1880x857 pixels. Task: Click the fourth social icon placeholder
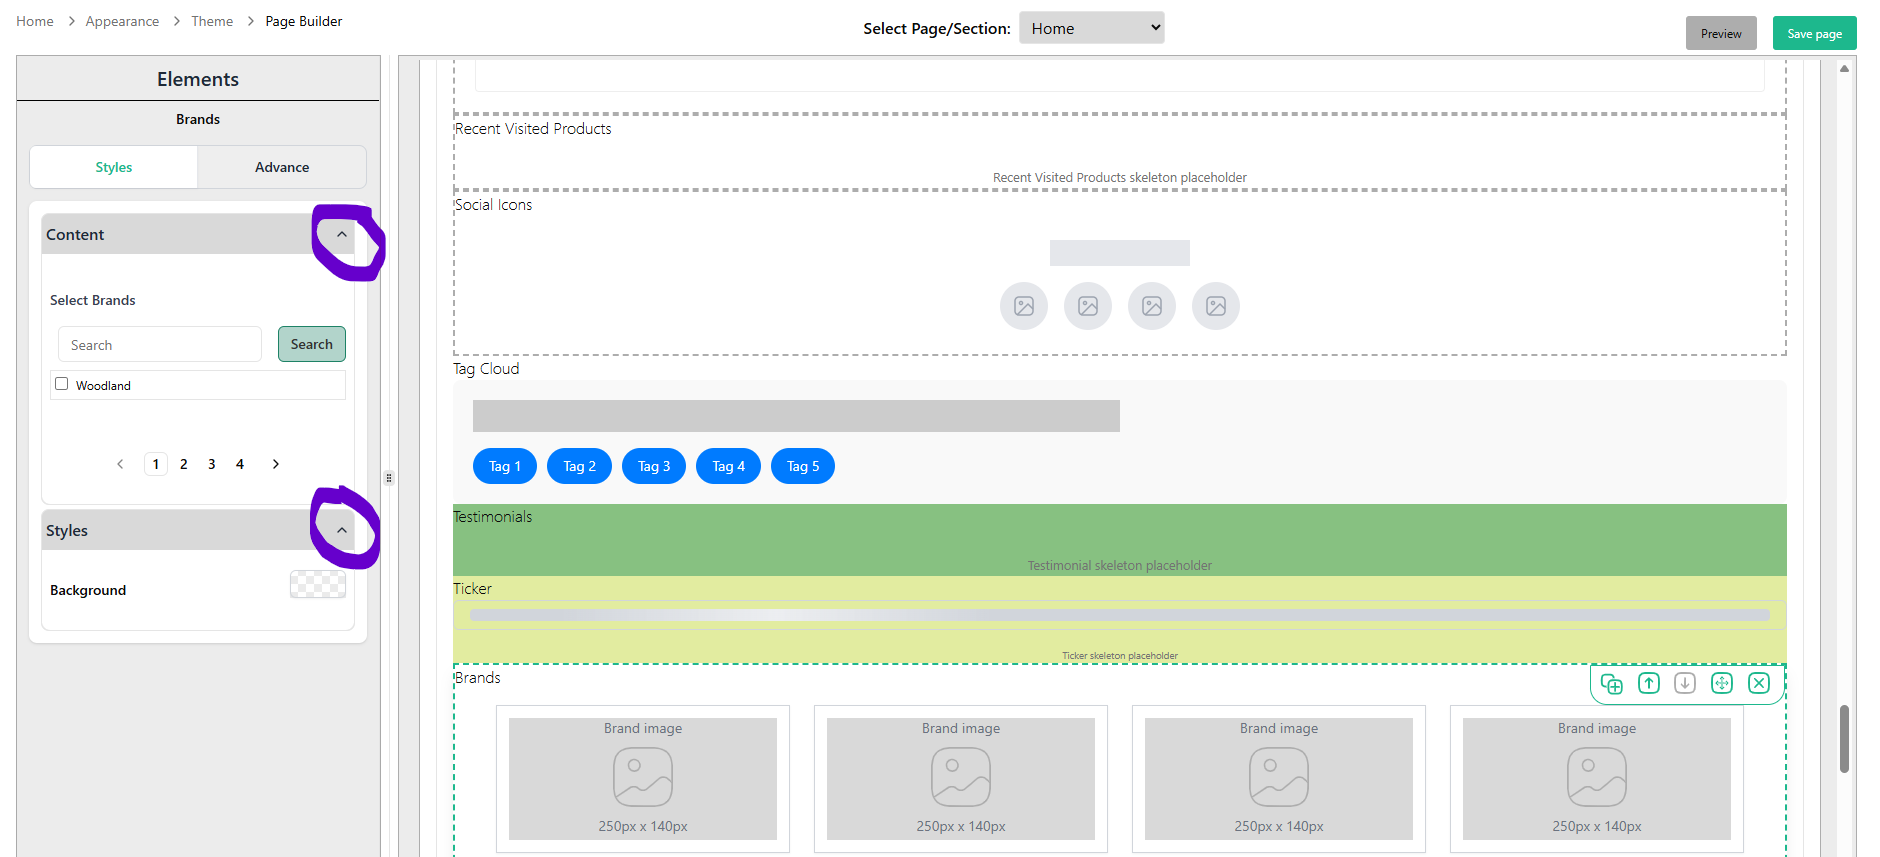1216,306
